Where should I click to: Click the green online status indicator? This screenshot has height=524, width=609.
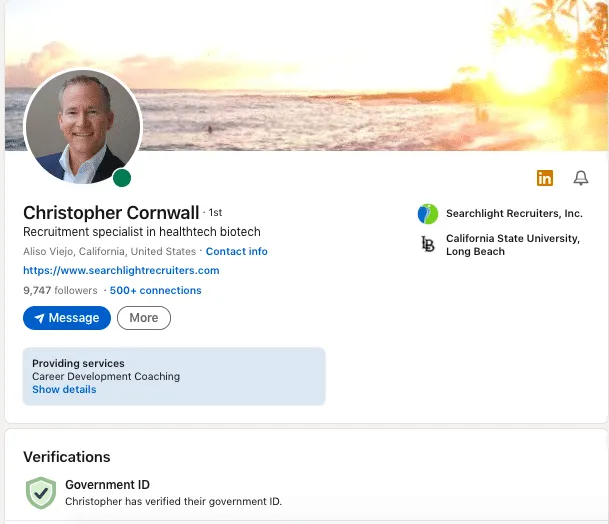coord(122,178)
